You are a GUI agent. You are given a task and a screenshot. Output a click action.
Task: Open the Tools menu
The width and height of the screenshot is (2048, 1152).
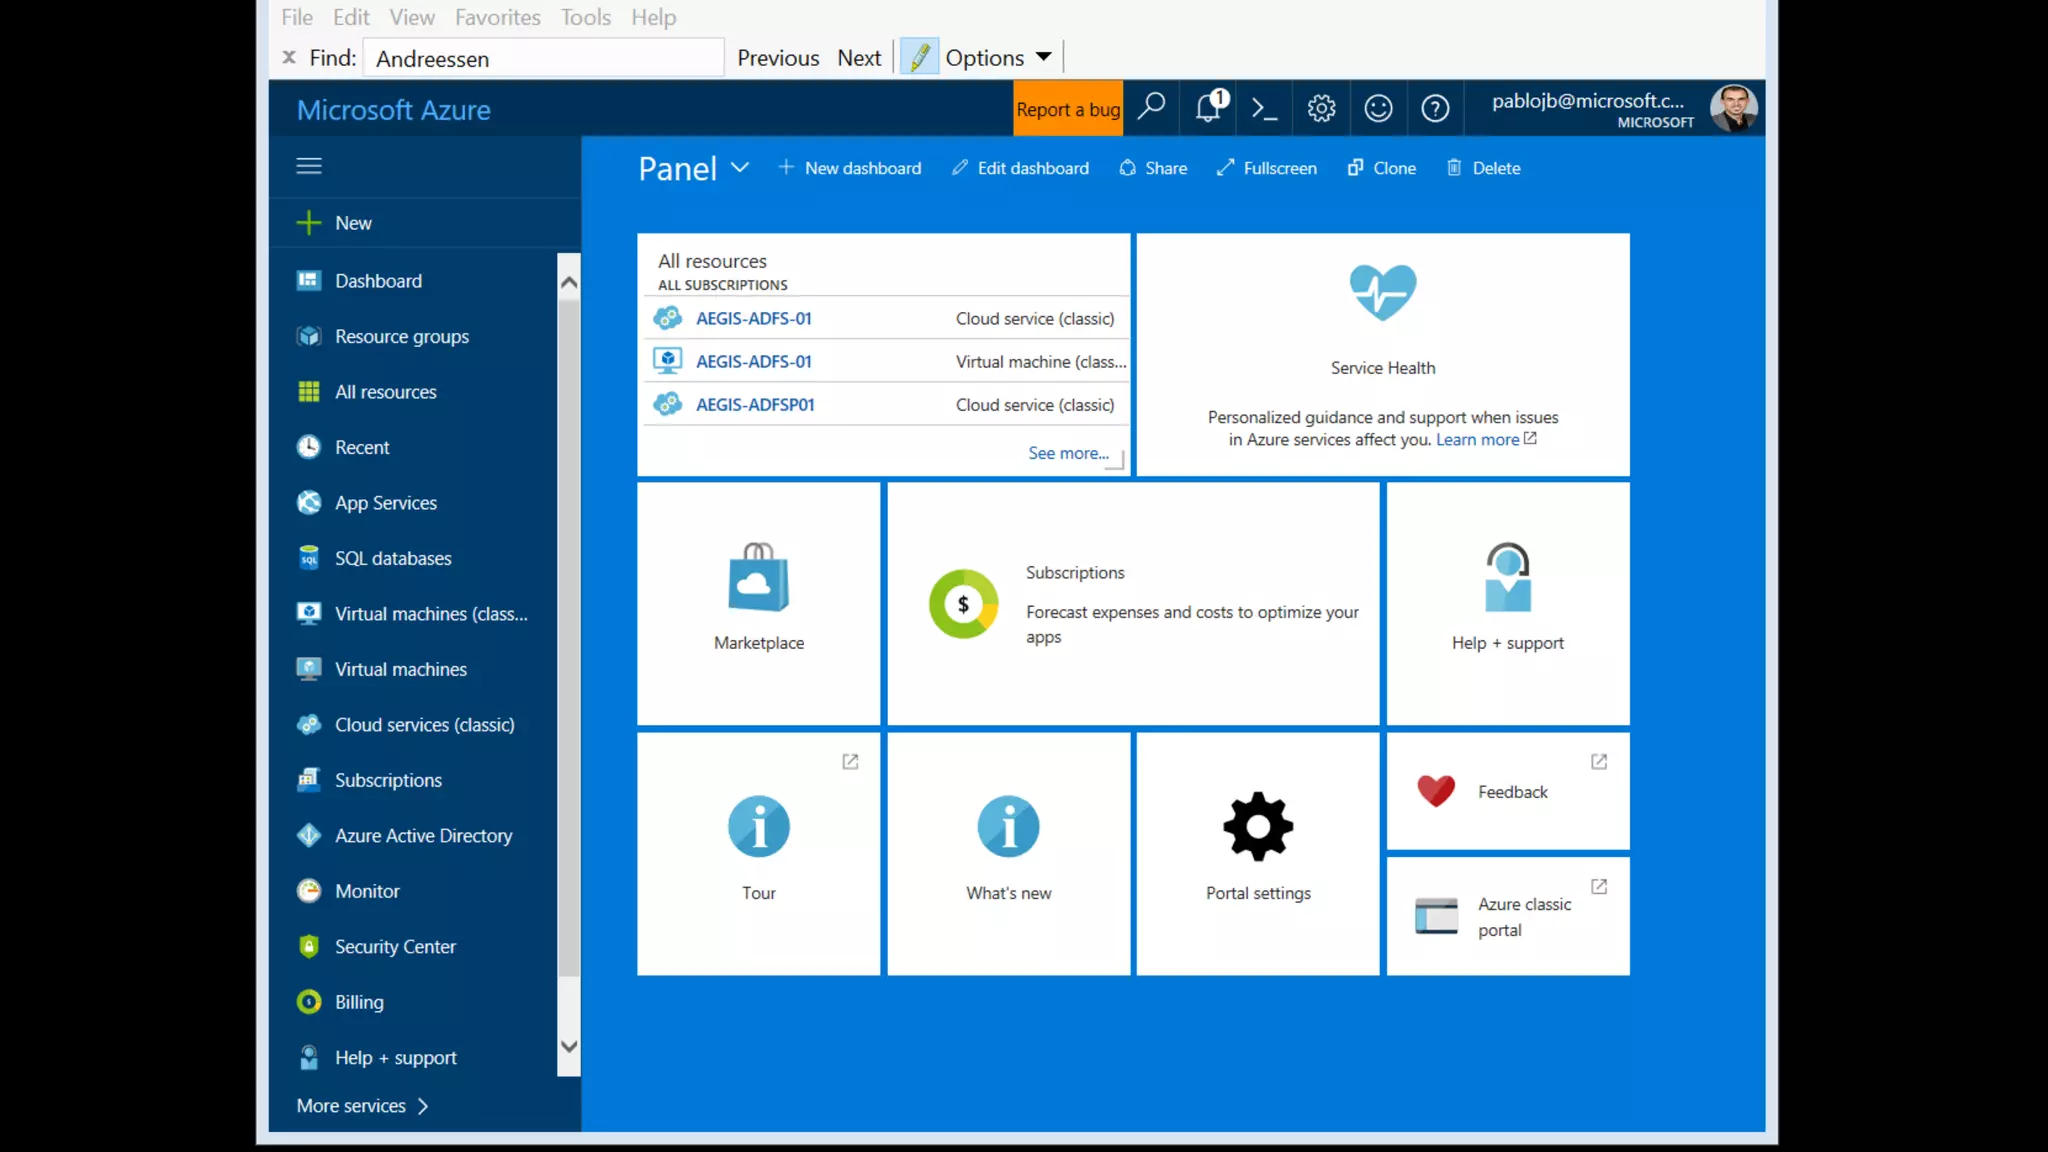tap(585, 17)
